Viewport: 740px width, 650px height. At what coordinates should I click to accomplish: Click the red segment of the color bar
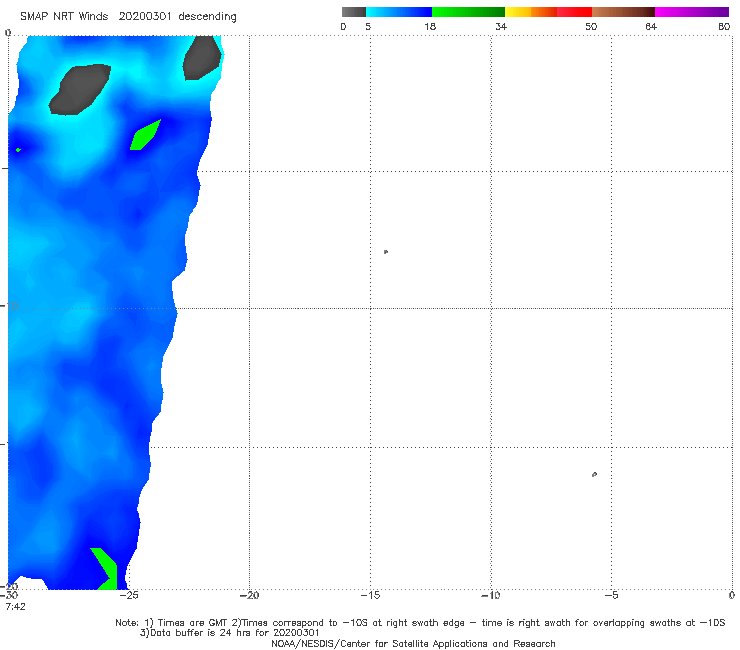(574, 12)
